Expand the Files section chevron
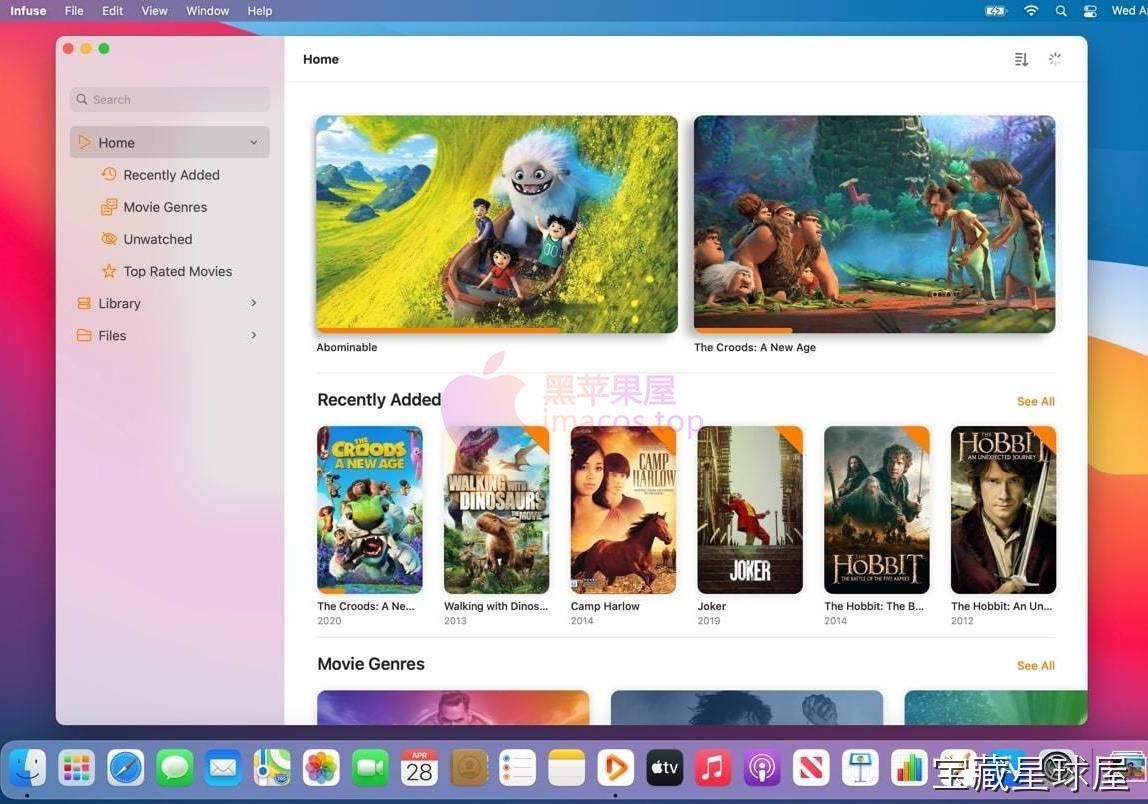 point(254,335)
